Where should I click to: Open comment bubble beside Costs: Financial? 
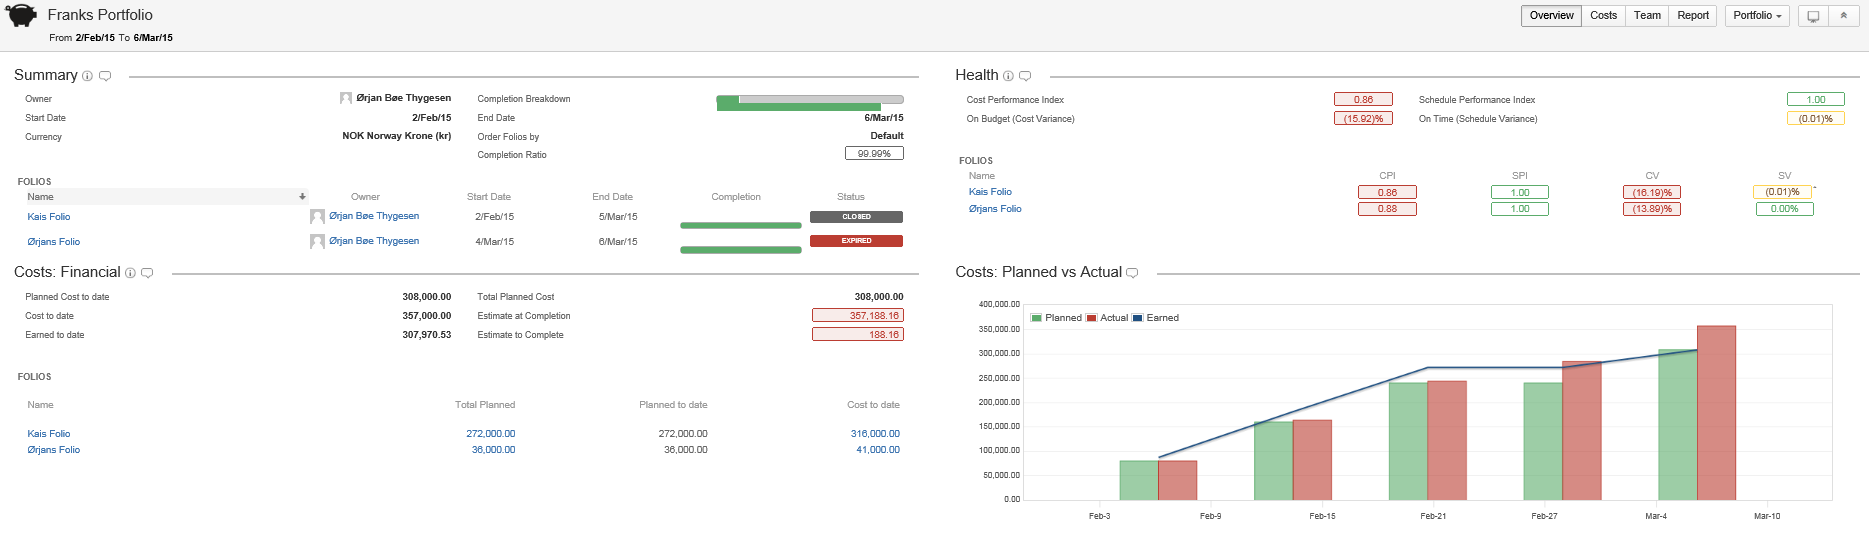(x=147, y=273)
